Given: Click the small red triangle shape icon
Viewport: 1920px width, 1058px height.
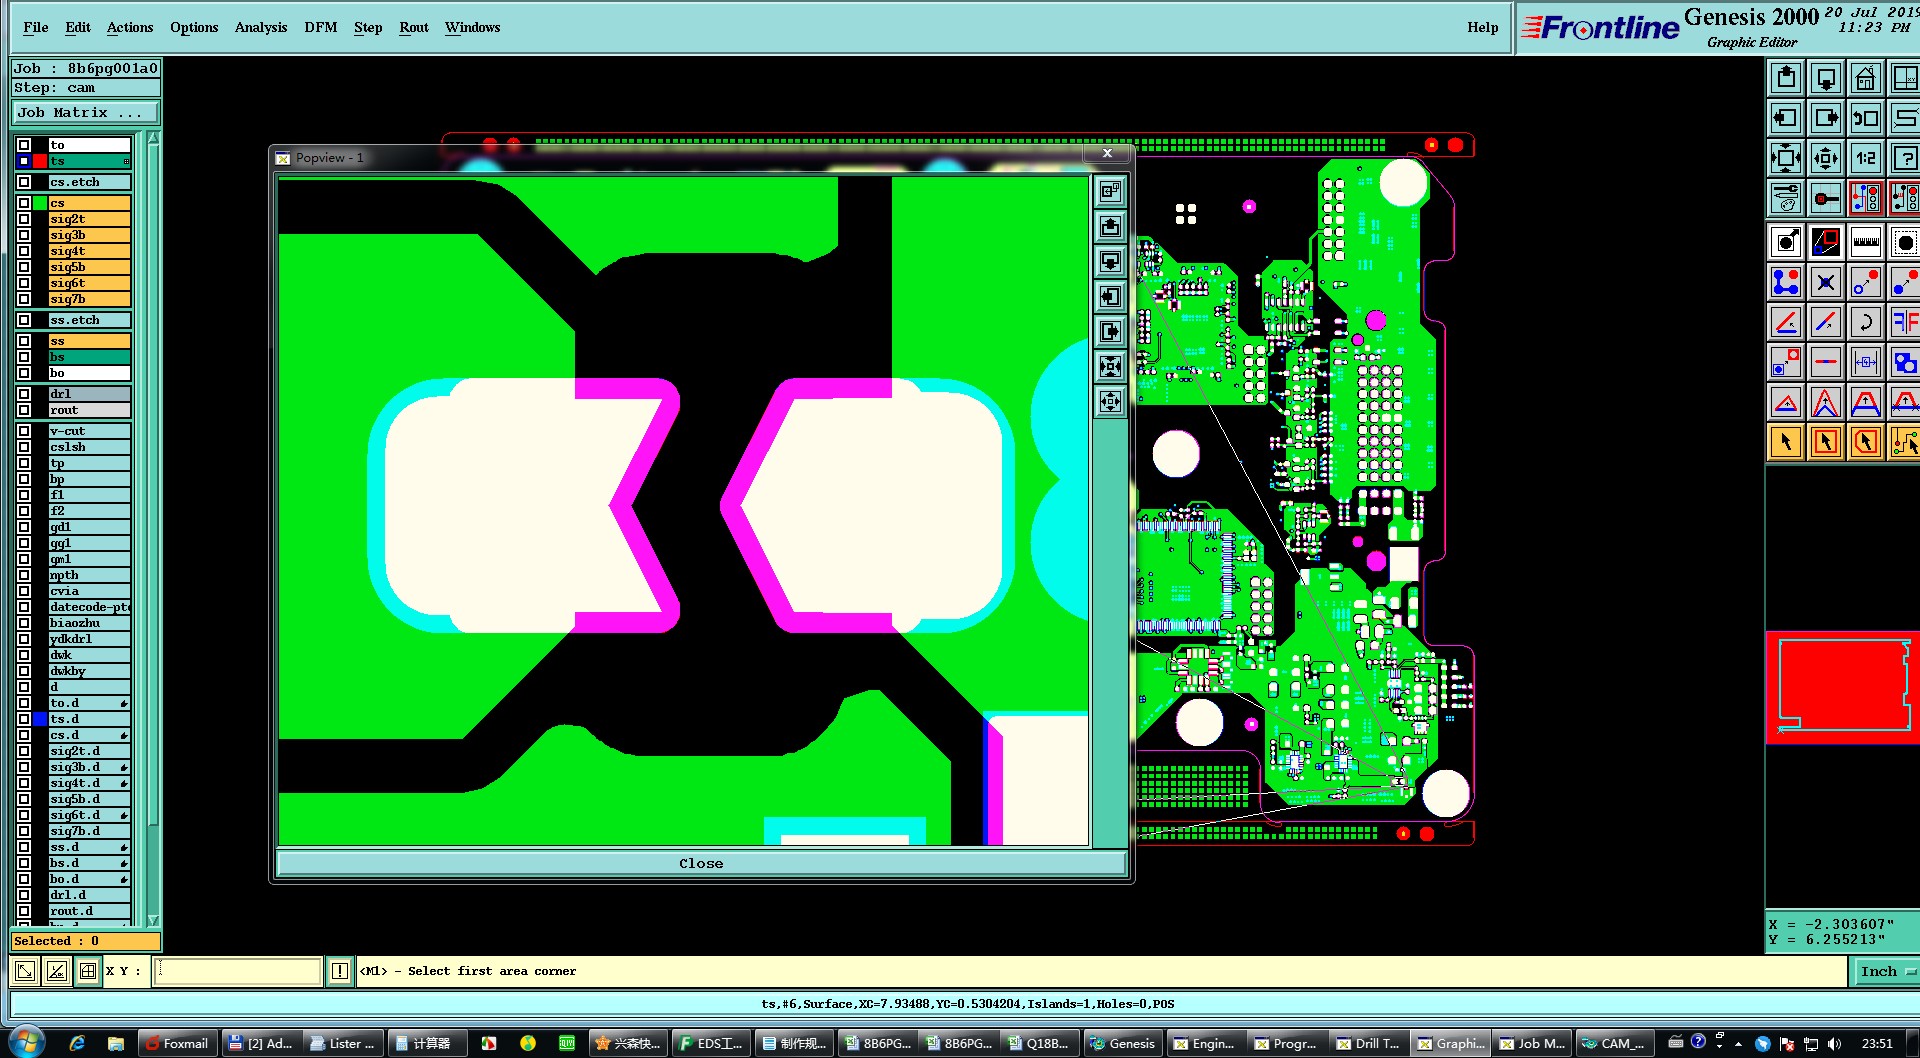Looking at the screenshot, I should [x=1786, y=402].
